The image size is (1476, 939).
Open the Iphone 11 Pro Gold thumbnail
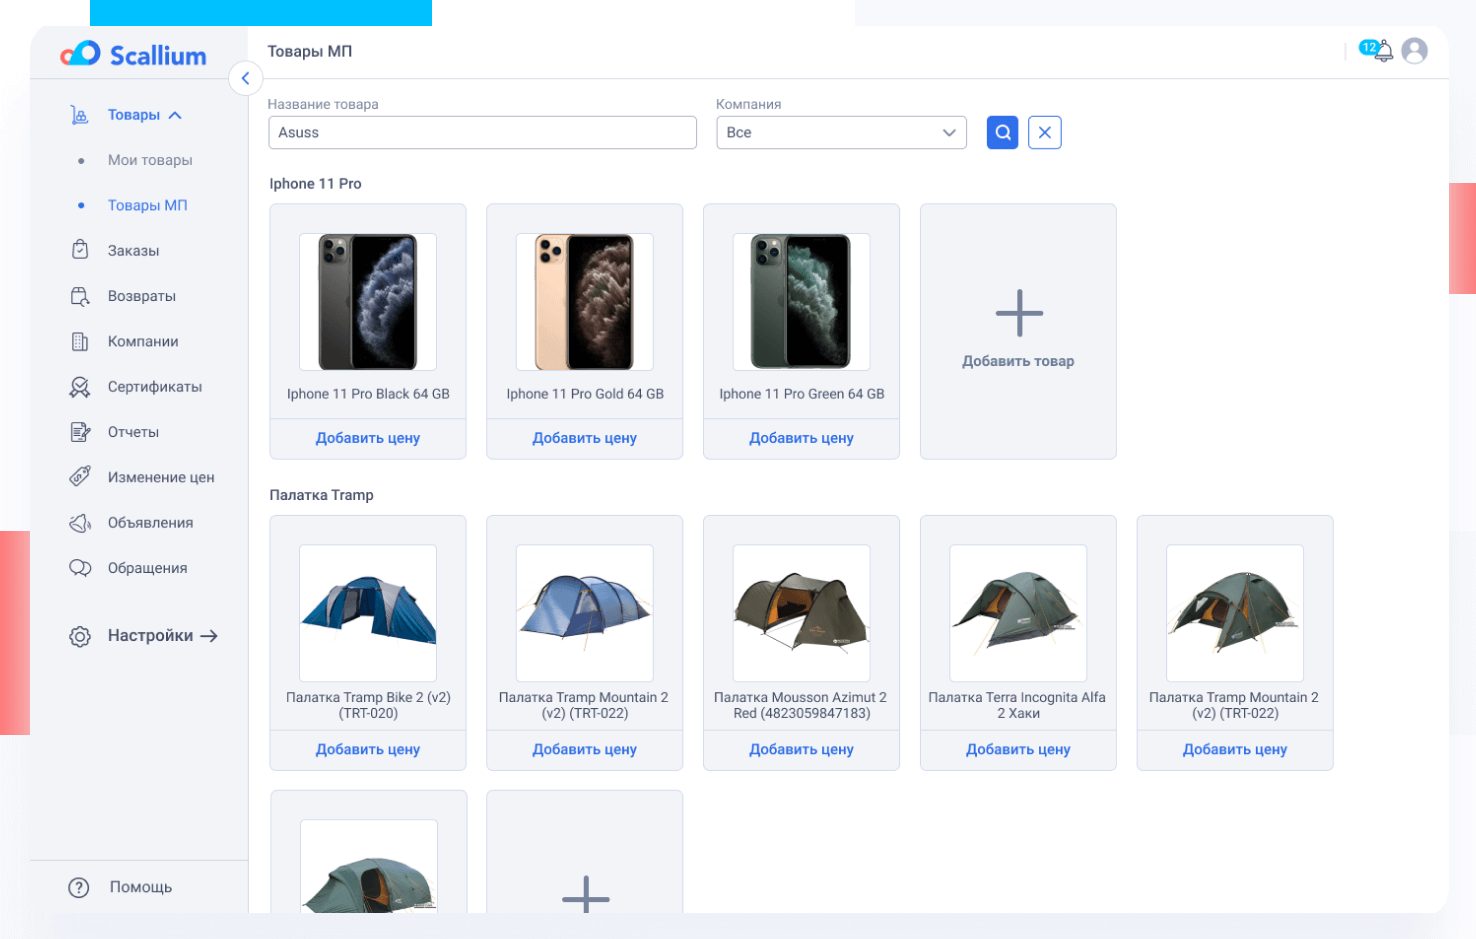584,302
